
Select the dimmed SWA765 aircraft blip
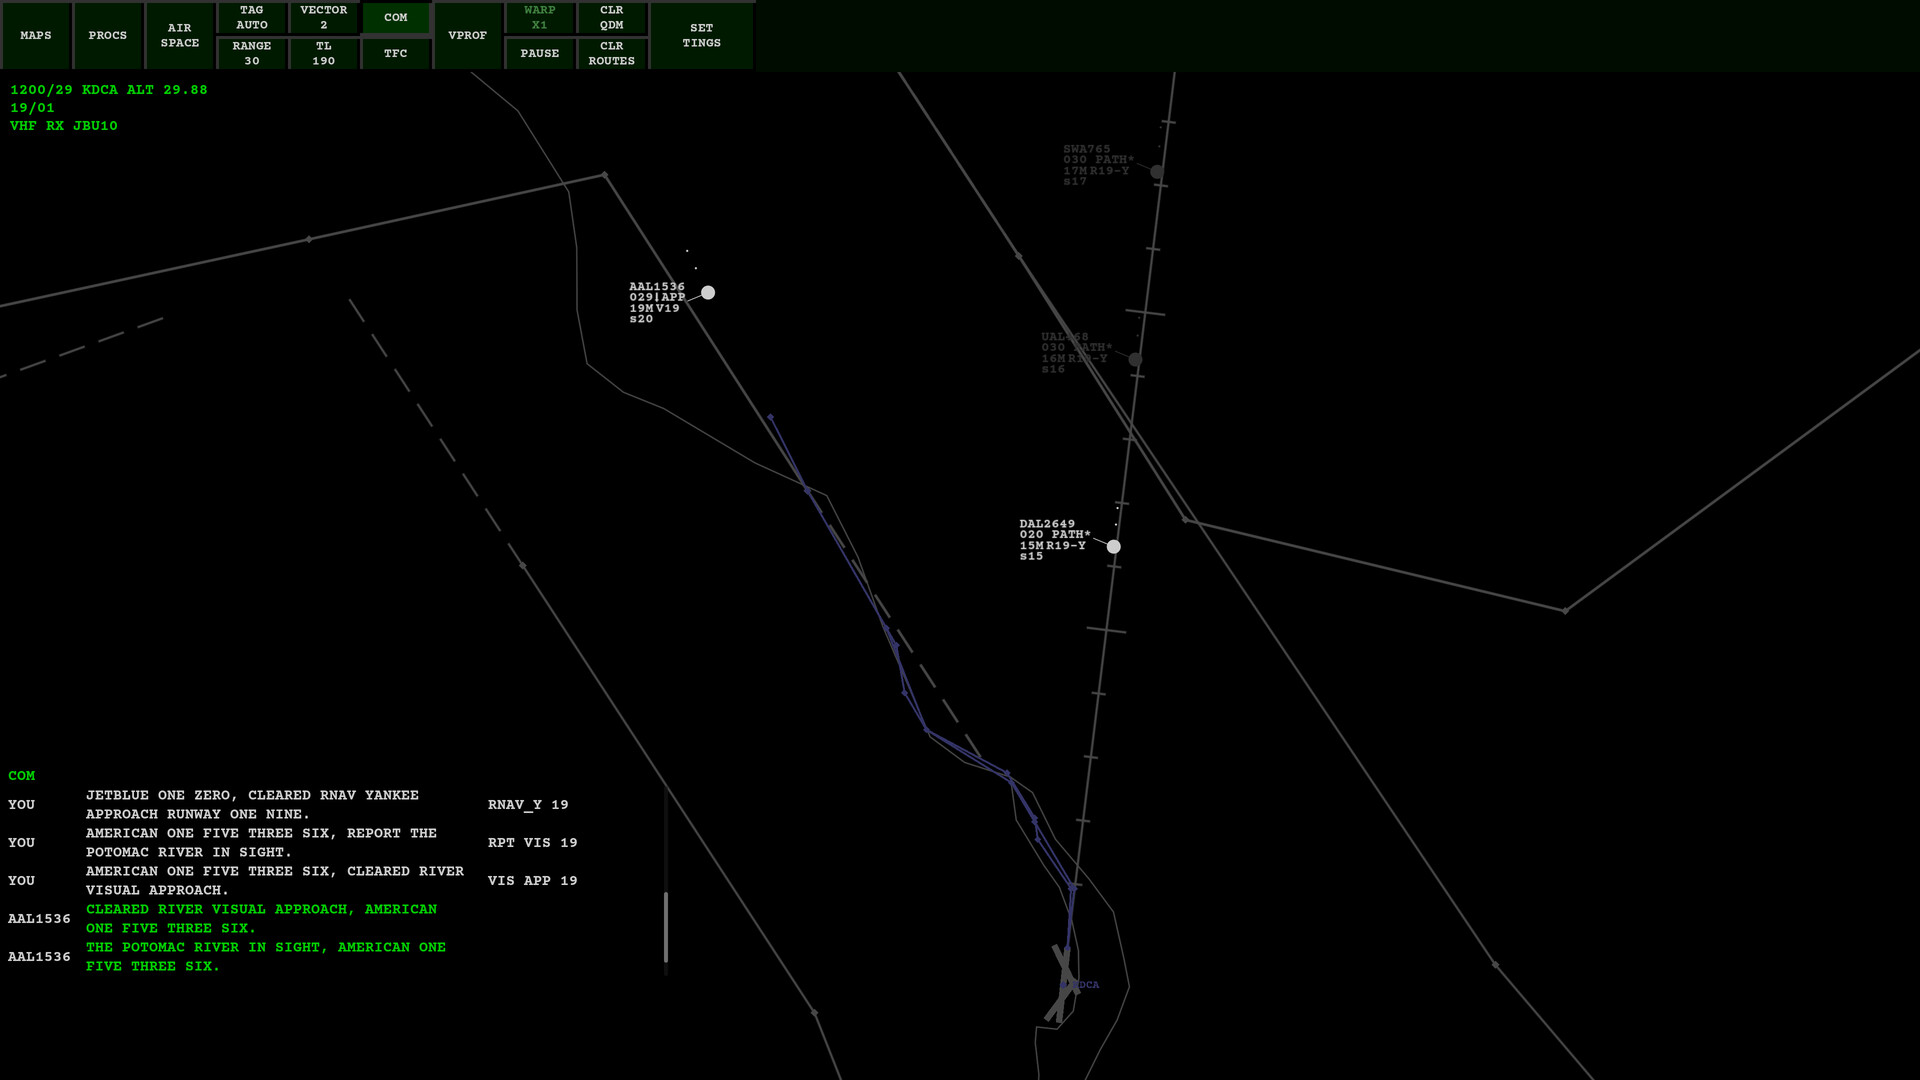pyautogui.click(x=1157, y=172)
